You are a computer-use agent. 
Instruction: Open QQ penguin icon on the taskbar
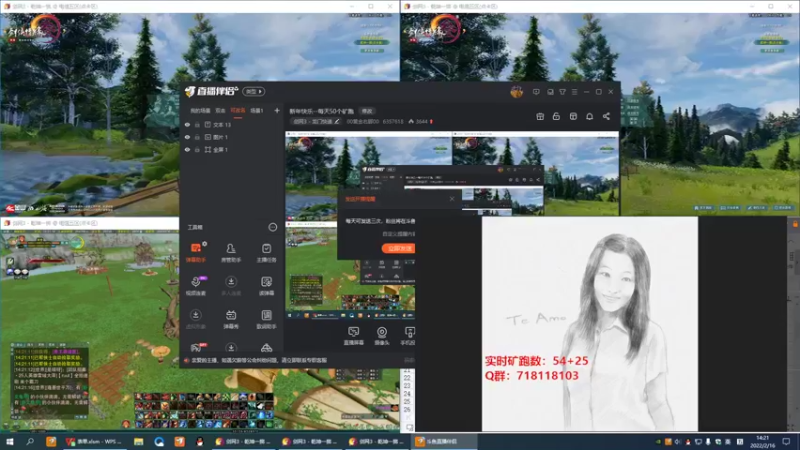199,441
